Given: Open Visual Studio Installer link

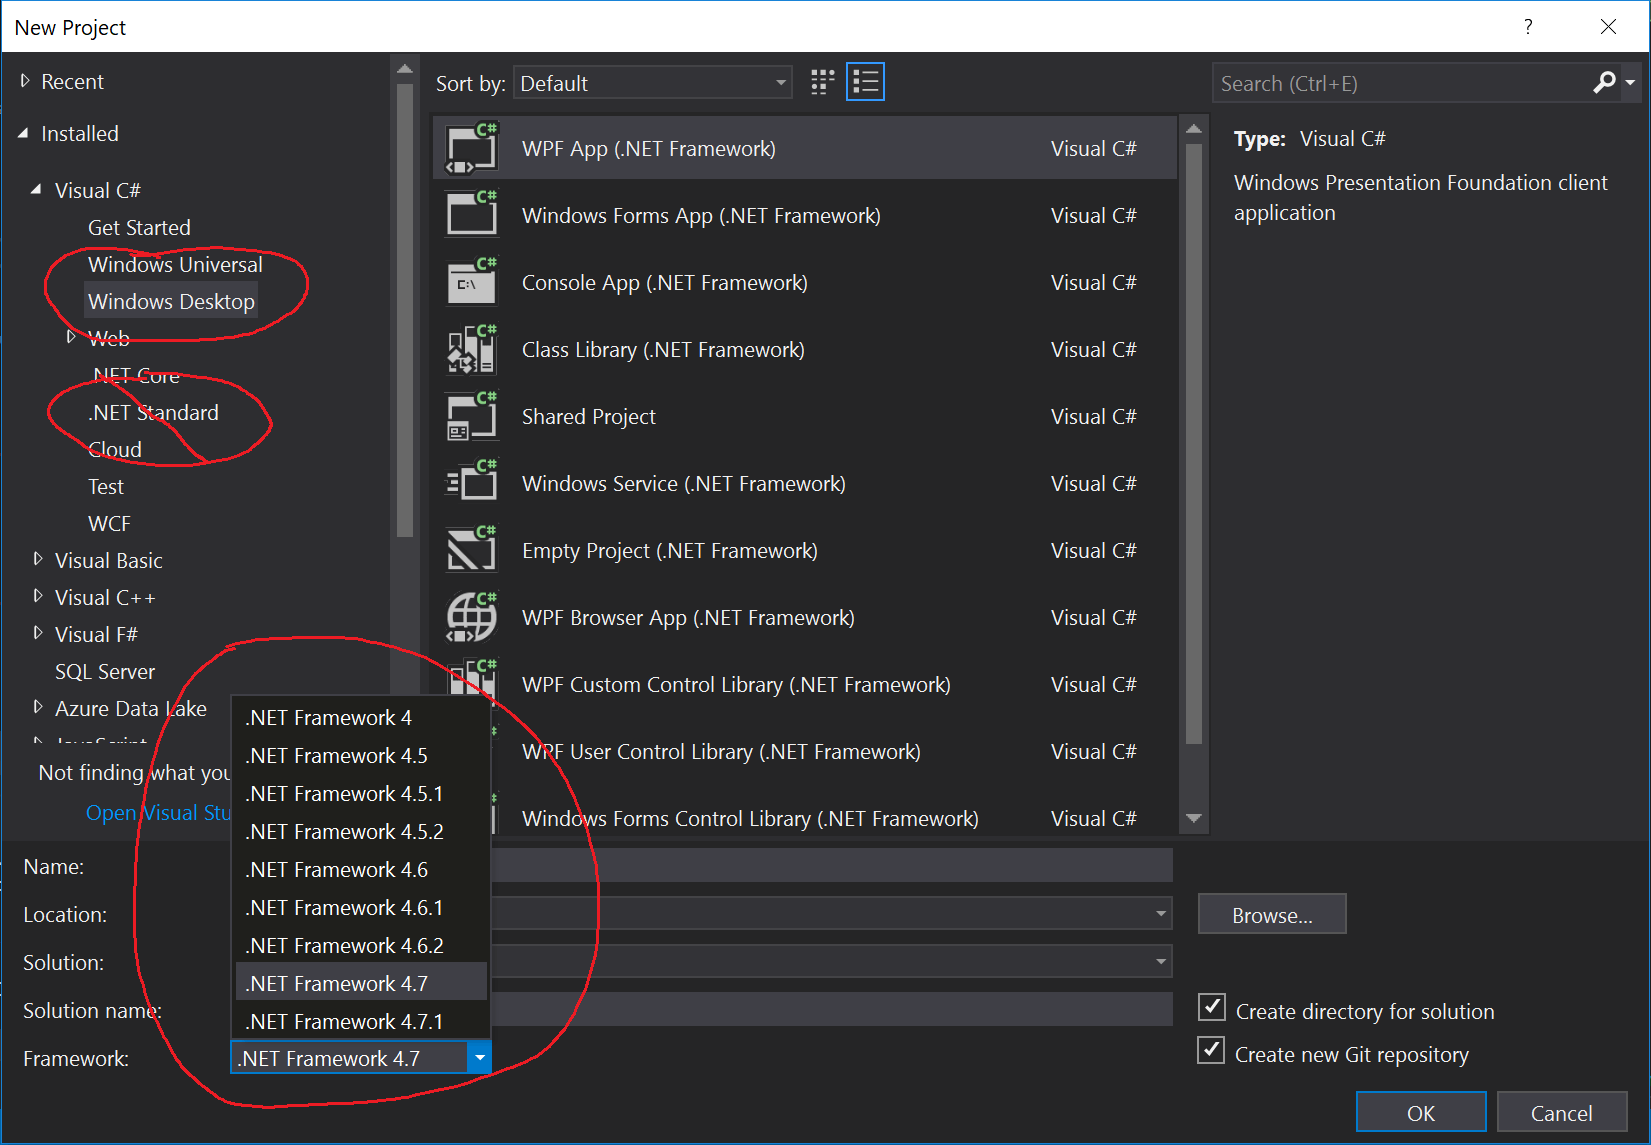Looking at the screenshot, I should 158,813.
